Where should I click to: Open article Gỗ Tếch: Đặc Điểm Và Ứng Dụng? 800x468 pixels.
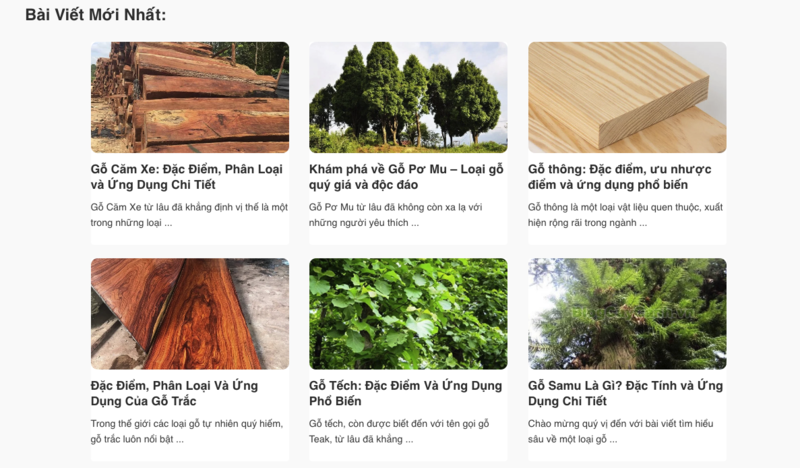coord(406,393)
